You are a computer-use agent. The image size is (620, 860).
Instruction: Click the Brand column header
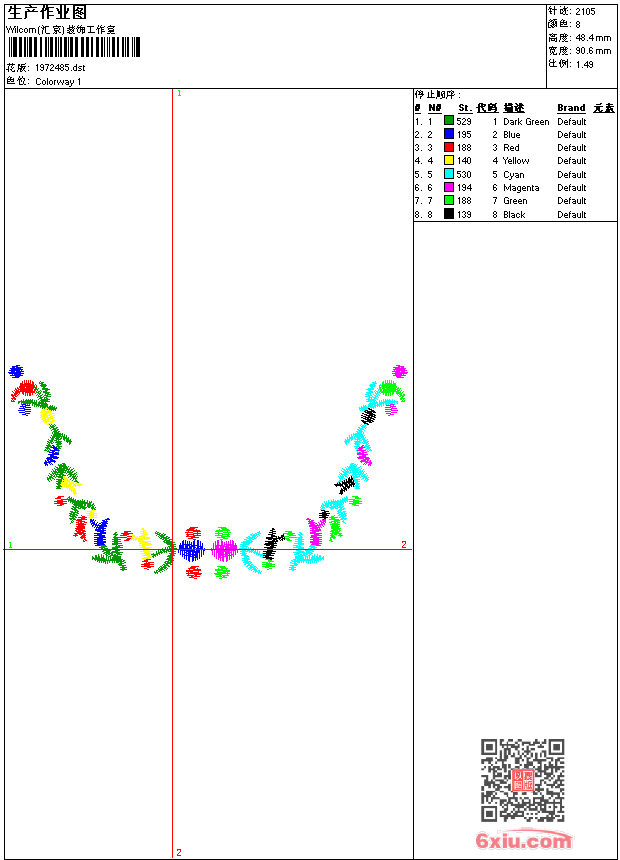click(x=571, y=108)
